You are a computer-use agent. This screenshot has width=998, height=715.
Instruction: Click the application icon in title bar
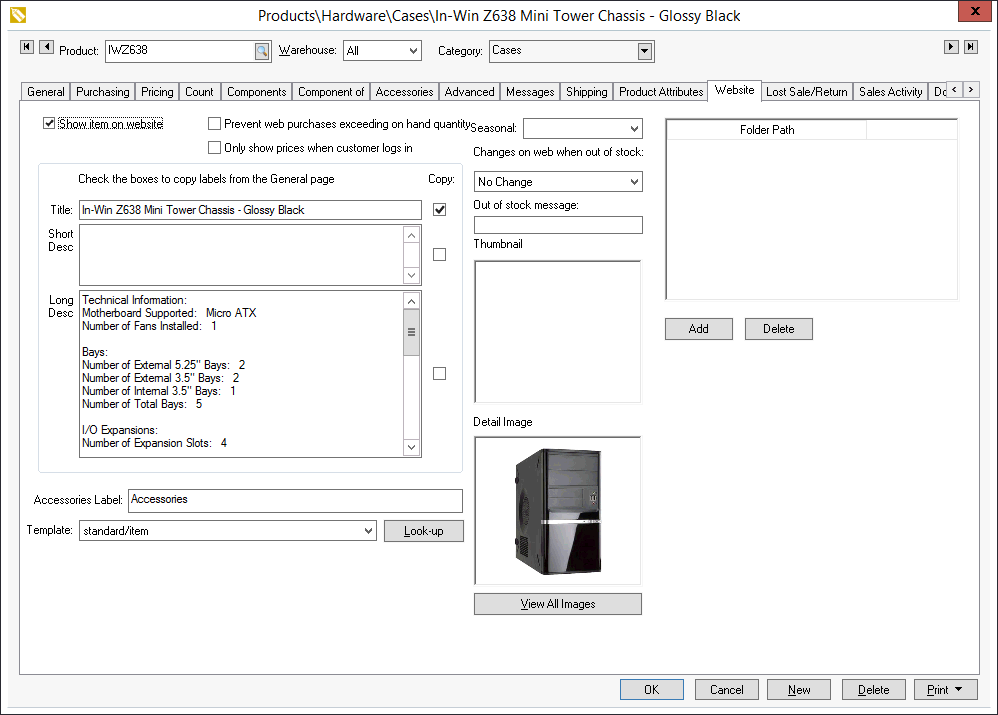coord(17,15)
